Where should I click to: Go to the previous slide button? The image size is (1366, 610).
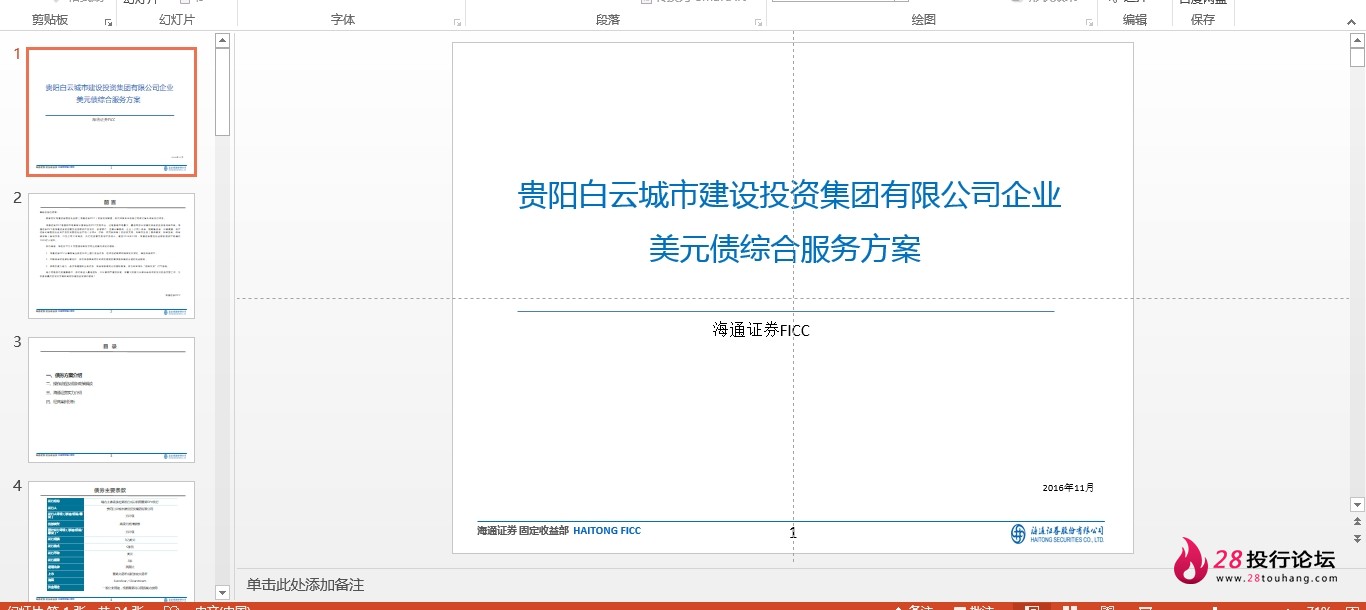click(1357, 523)
